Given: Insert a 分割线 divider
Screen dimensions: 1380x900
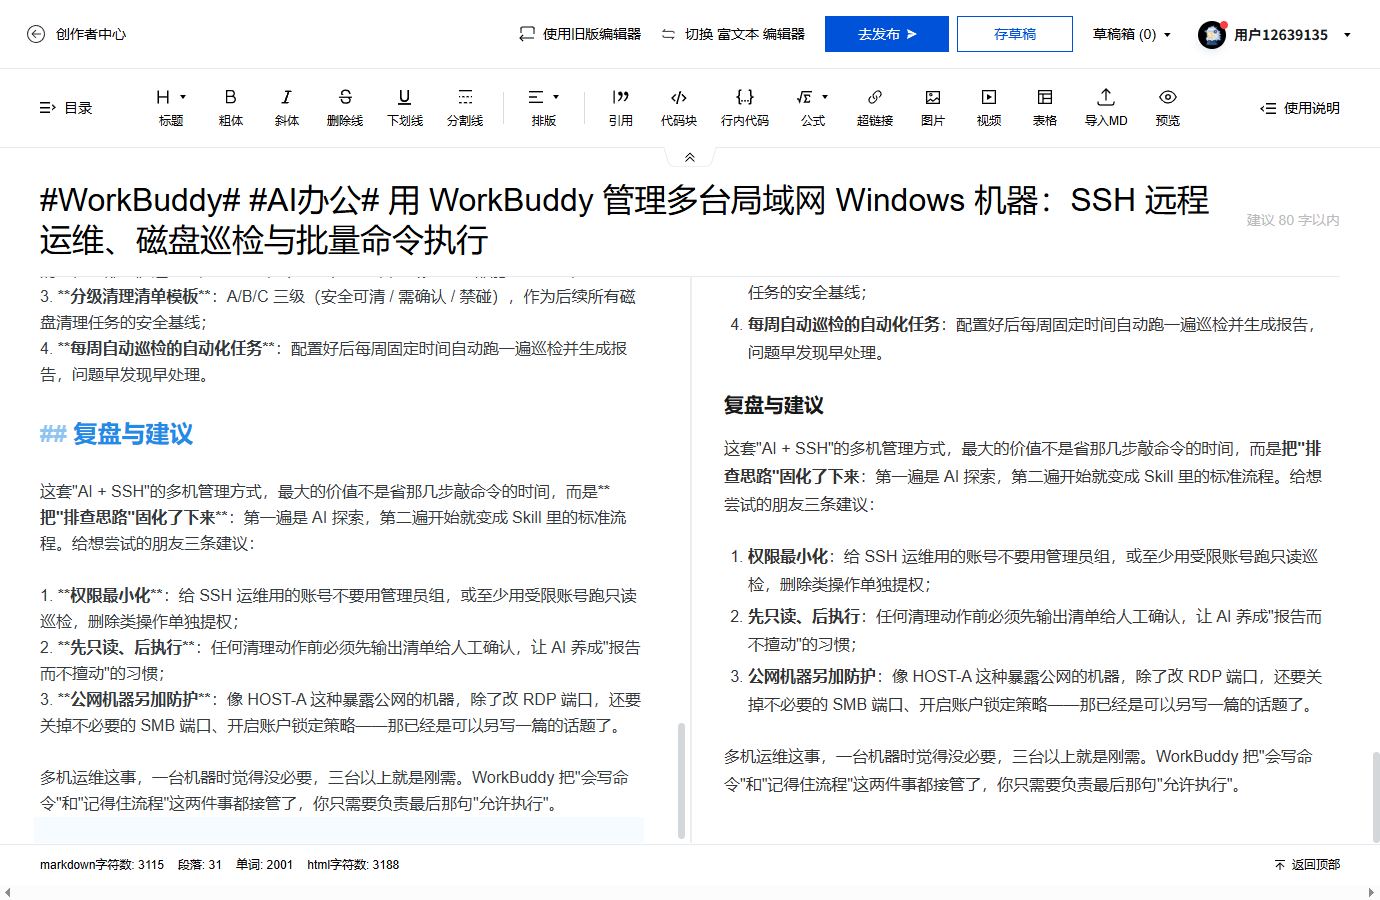Looking at the screenshot, I should 465,107.
